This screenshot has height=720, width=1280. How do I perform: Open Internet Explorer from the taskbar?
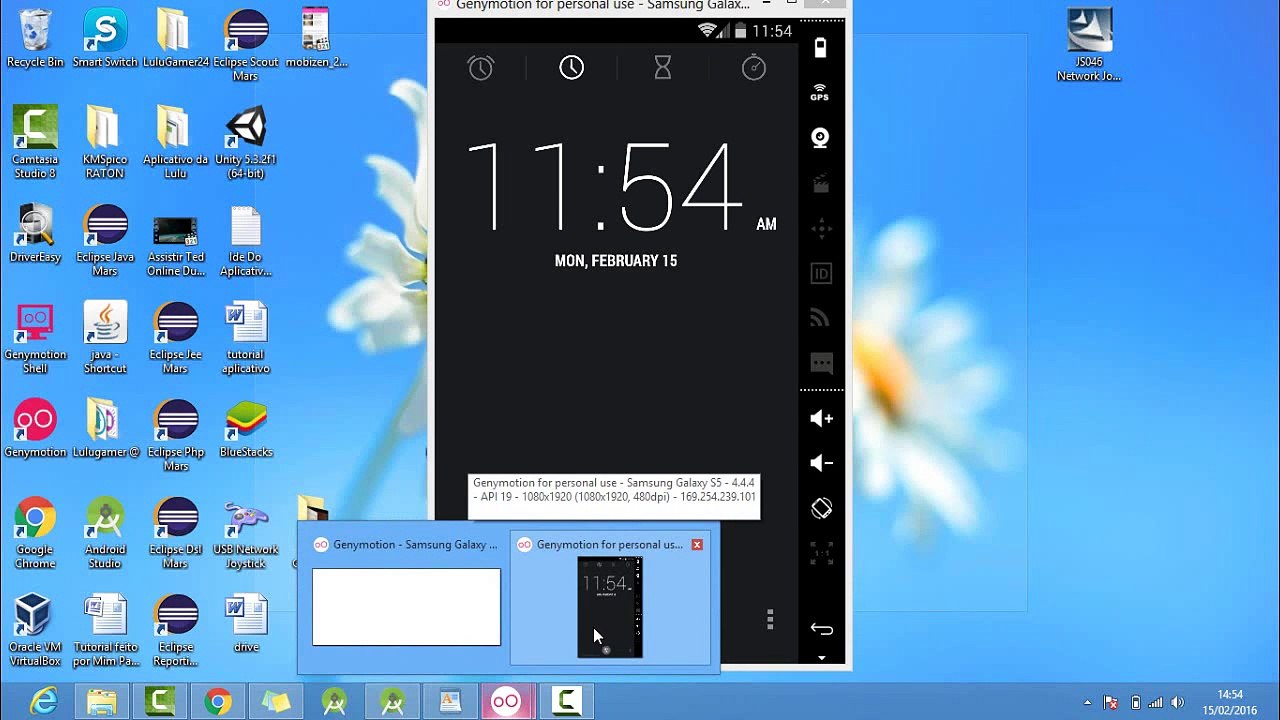click(x=44, y=702)
